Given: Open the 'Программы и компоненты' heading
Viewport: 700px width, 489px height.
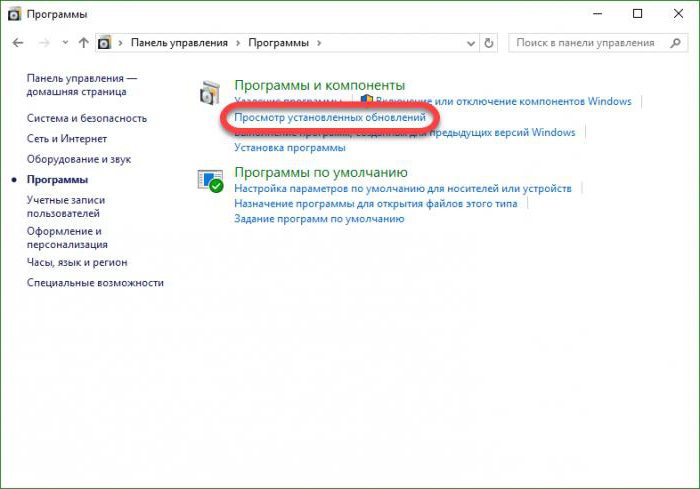Looking at the screenshot, I should [320, 85].
